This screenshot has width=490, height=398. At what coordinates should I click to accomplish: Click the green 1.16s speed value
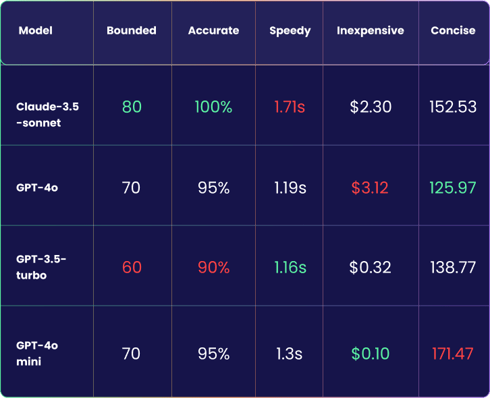[x=290, y=267]
